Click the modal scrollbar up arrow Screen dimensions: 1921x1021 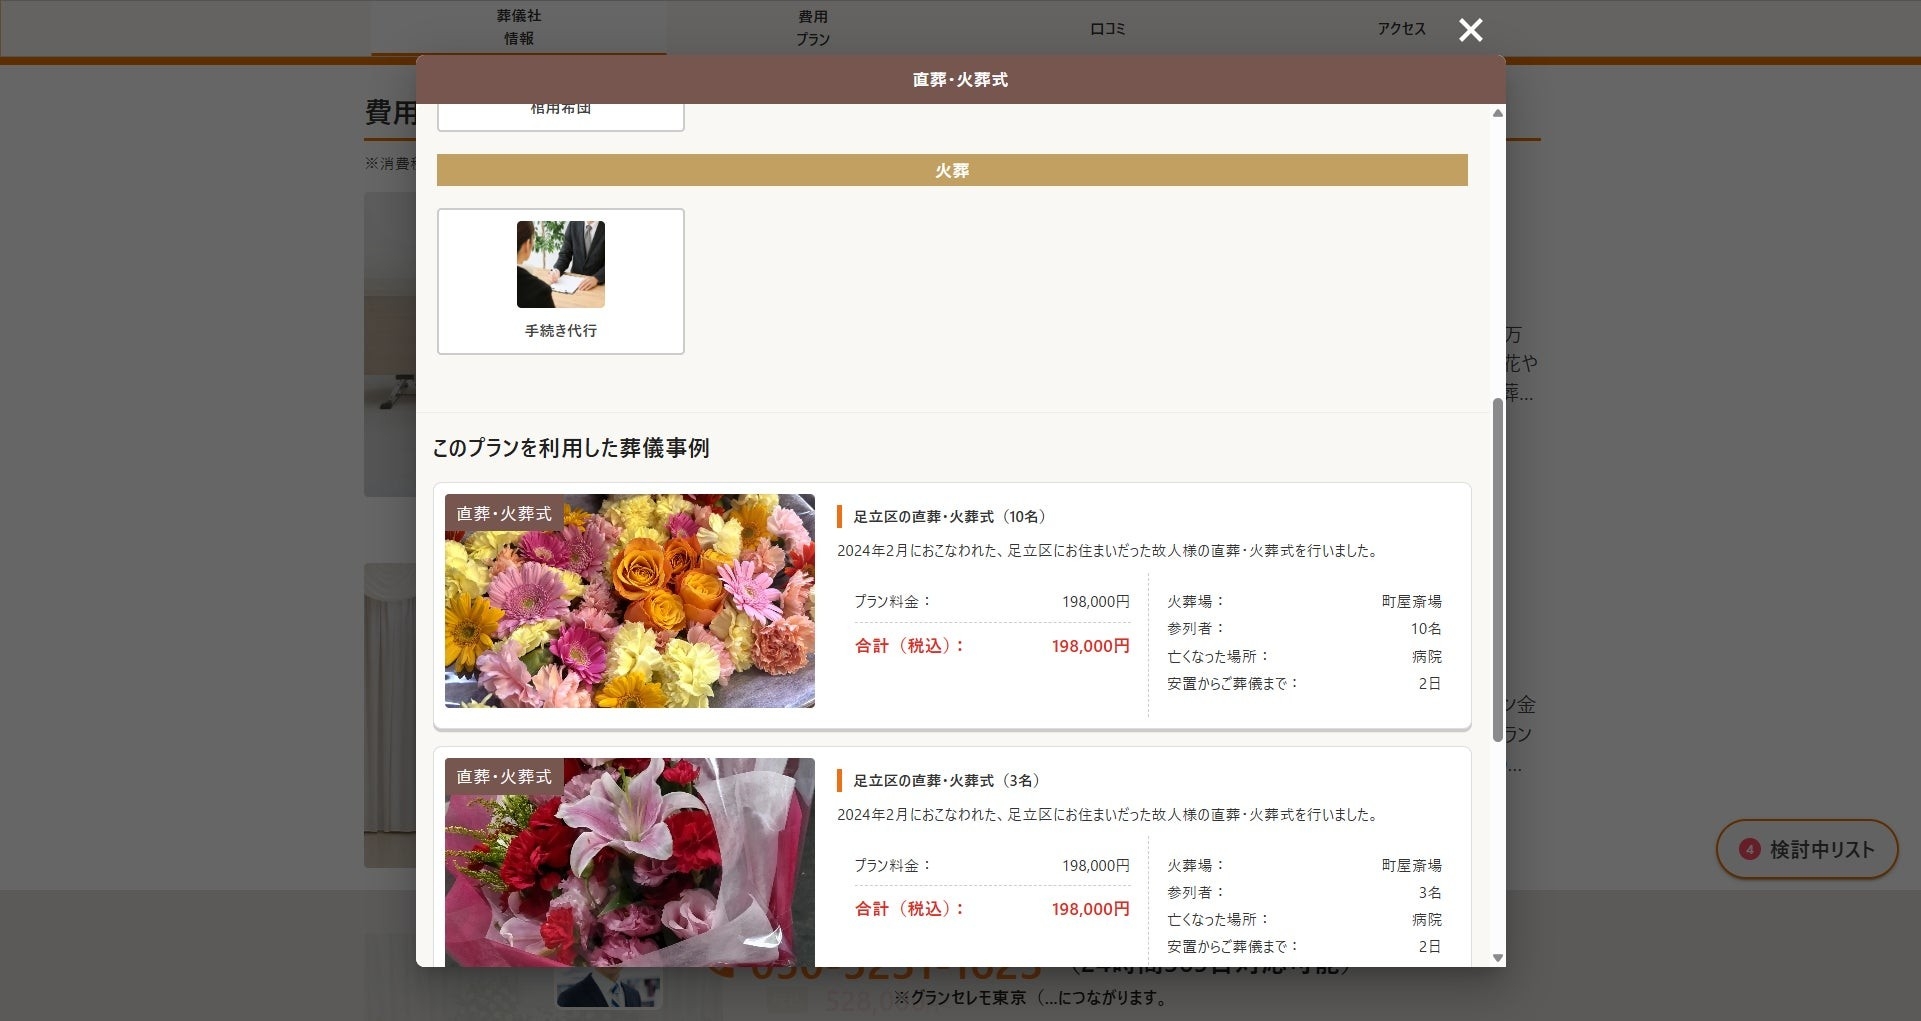point(1497,113)
